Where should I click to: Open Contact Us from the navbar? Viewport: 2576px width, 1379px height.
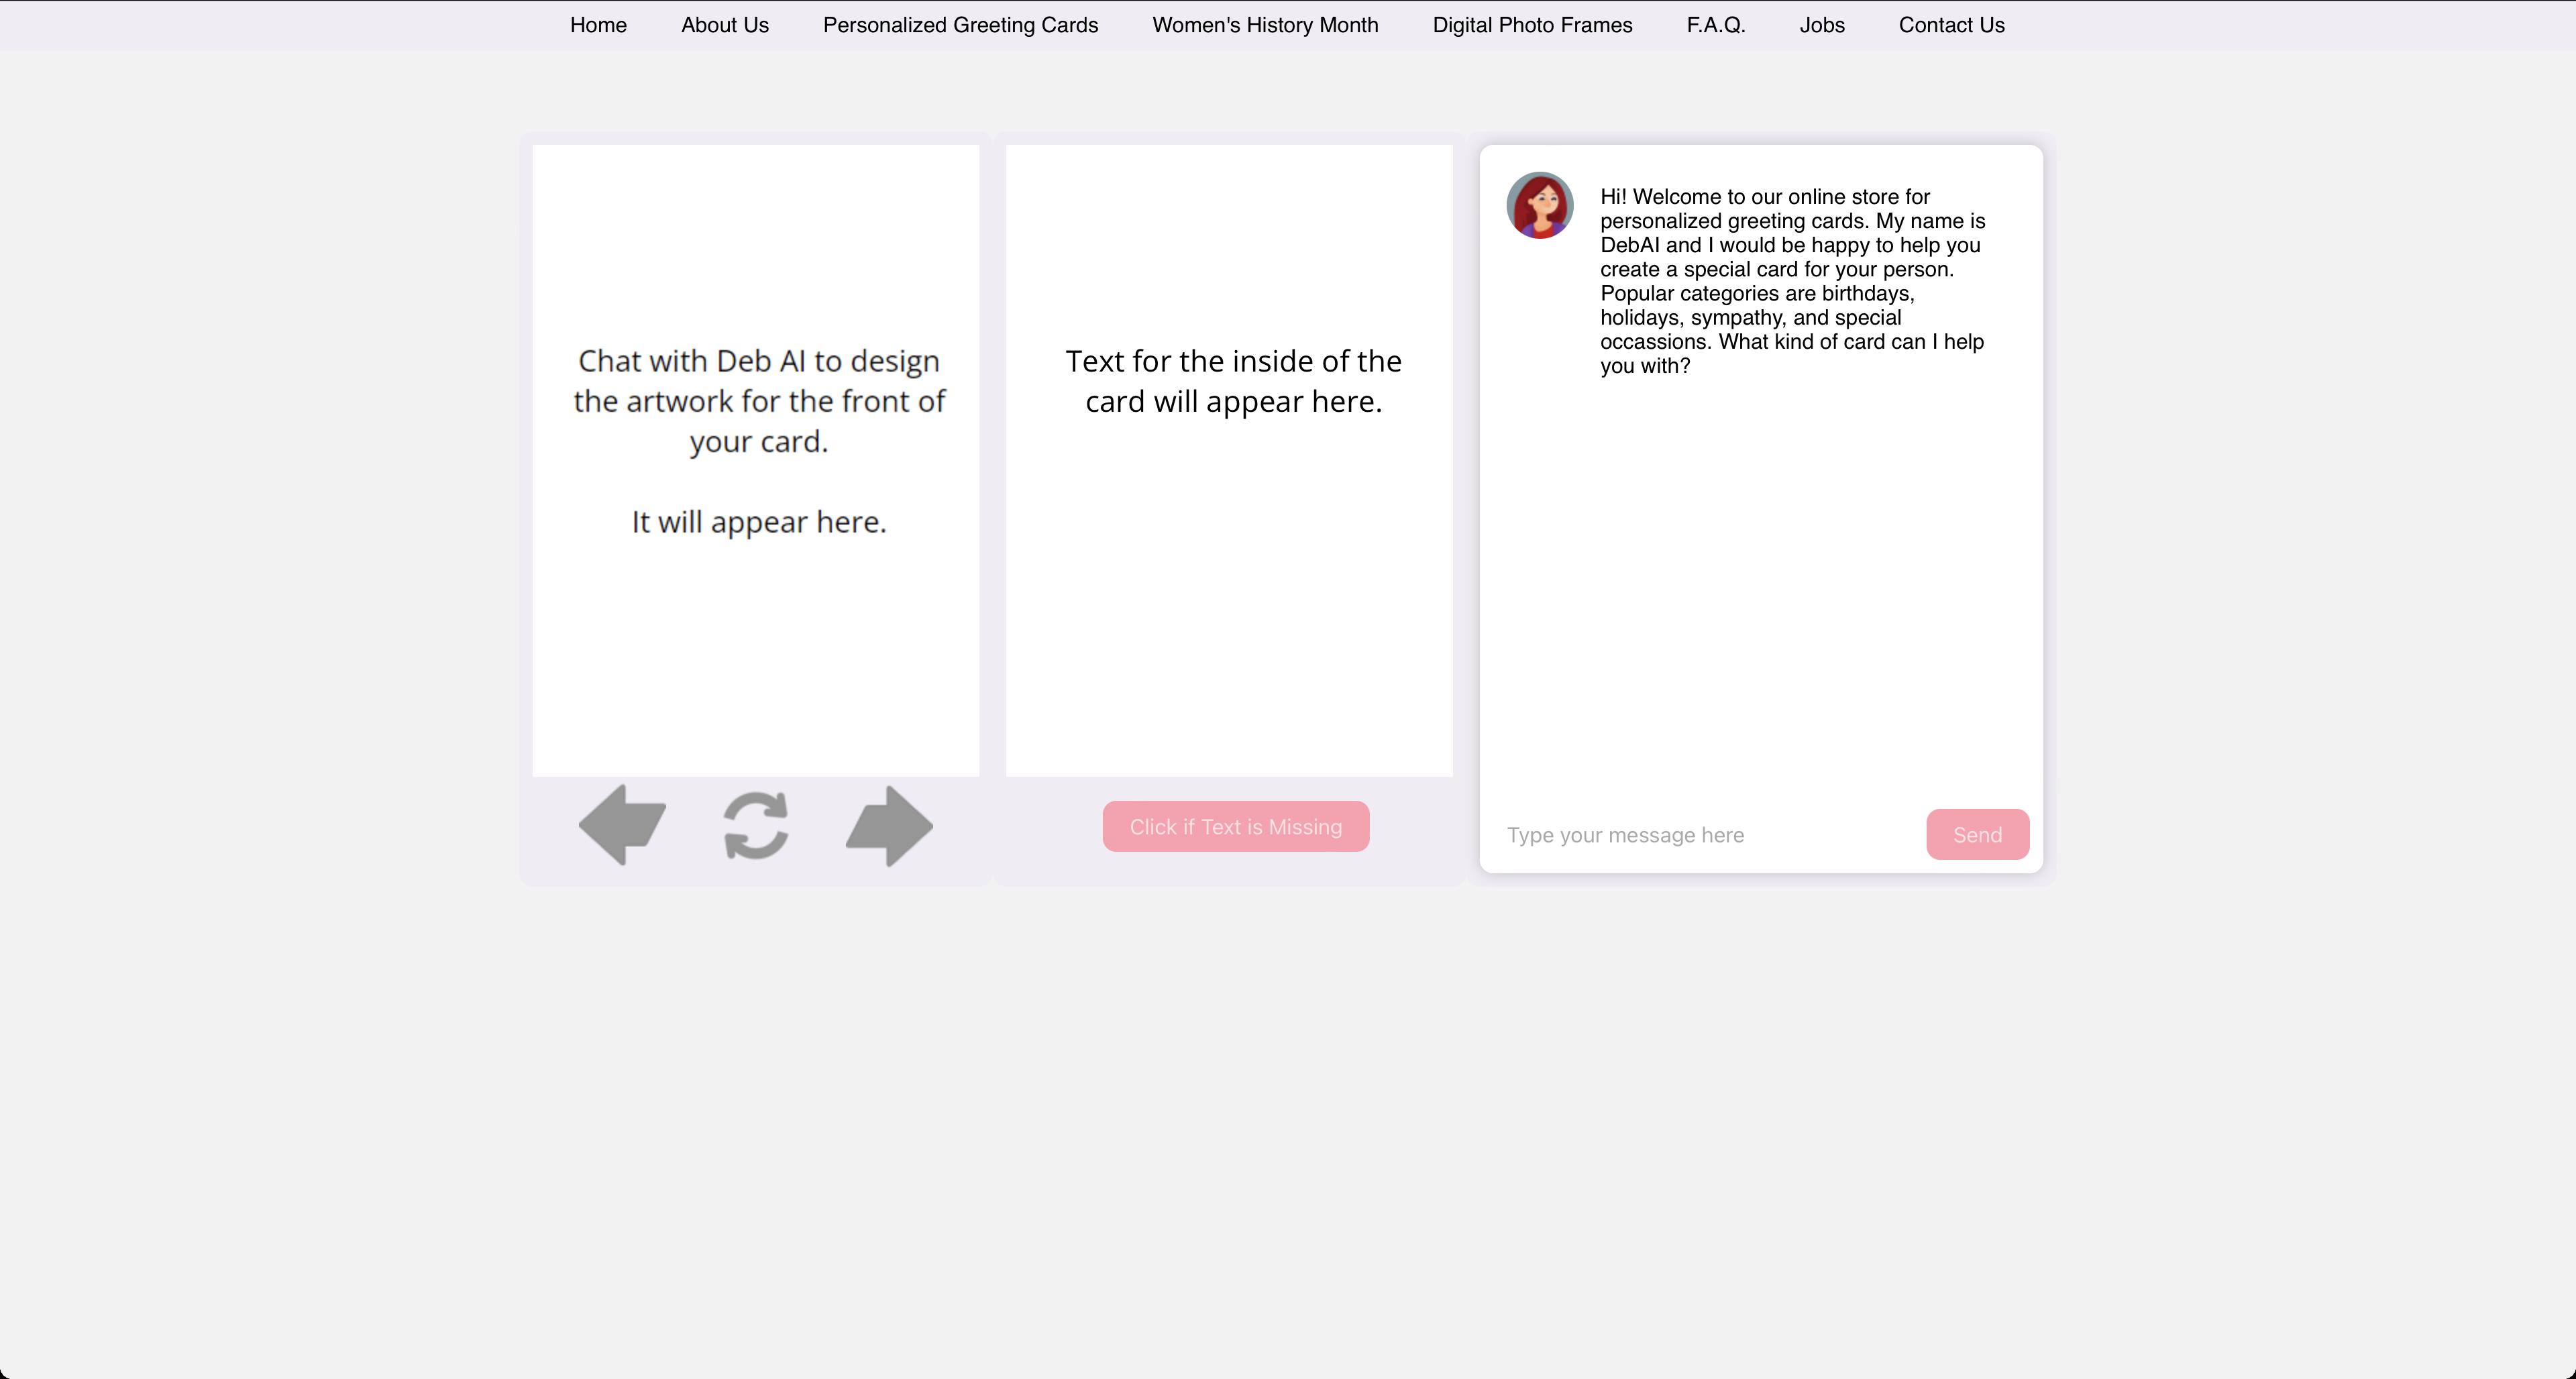tap(1951, 25)
